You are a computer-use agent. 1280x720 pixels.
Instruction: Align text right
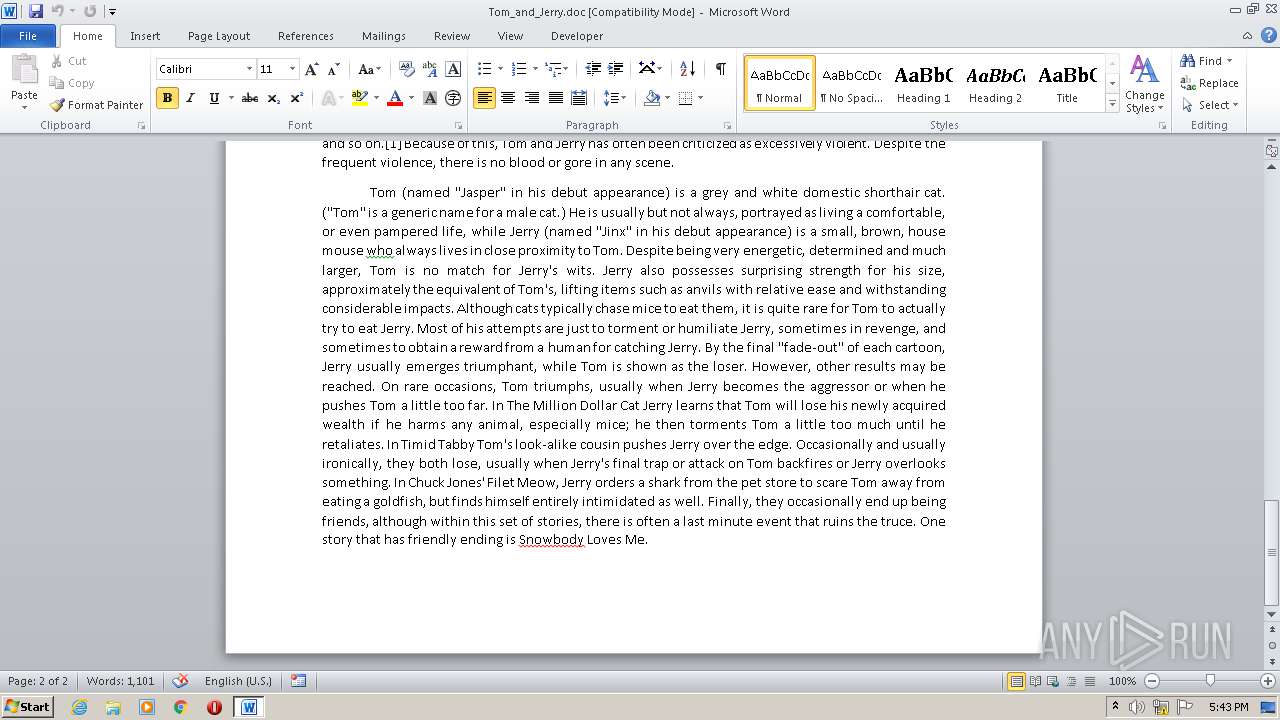[531, 98]
